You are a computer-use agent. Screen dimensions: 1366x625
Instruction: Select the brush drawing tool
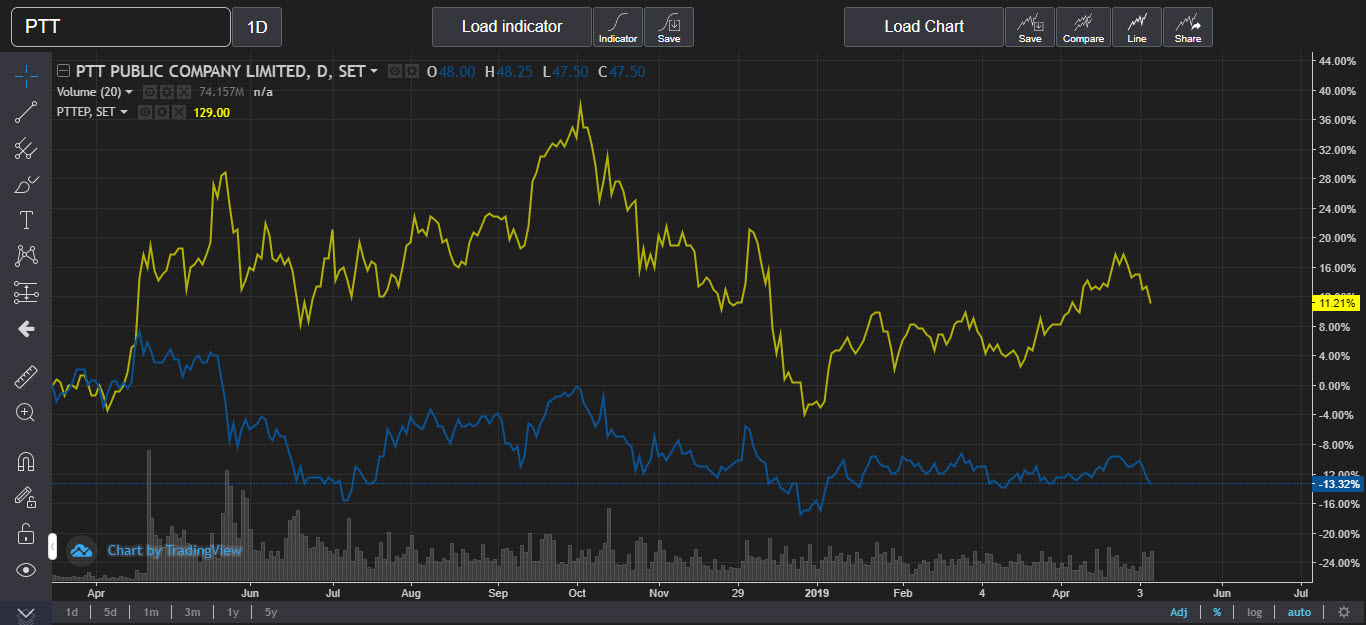[x=26, y=184]
